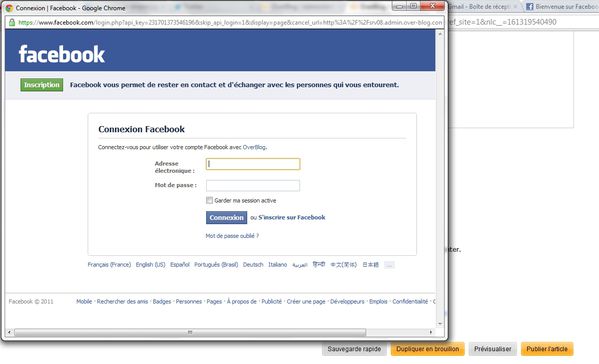Click the green padlock icon in address bar
Image resolution: width=599 pixels, height=364 pixels.
[x=12, y=23]
